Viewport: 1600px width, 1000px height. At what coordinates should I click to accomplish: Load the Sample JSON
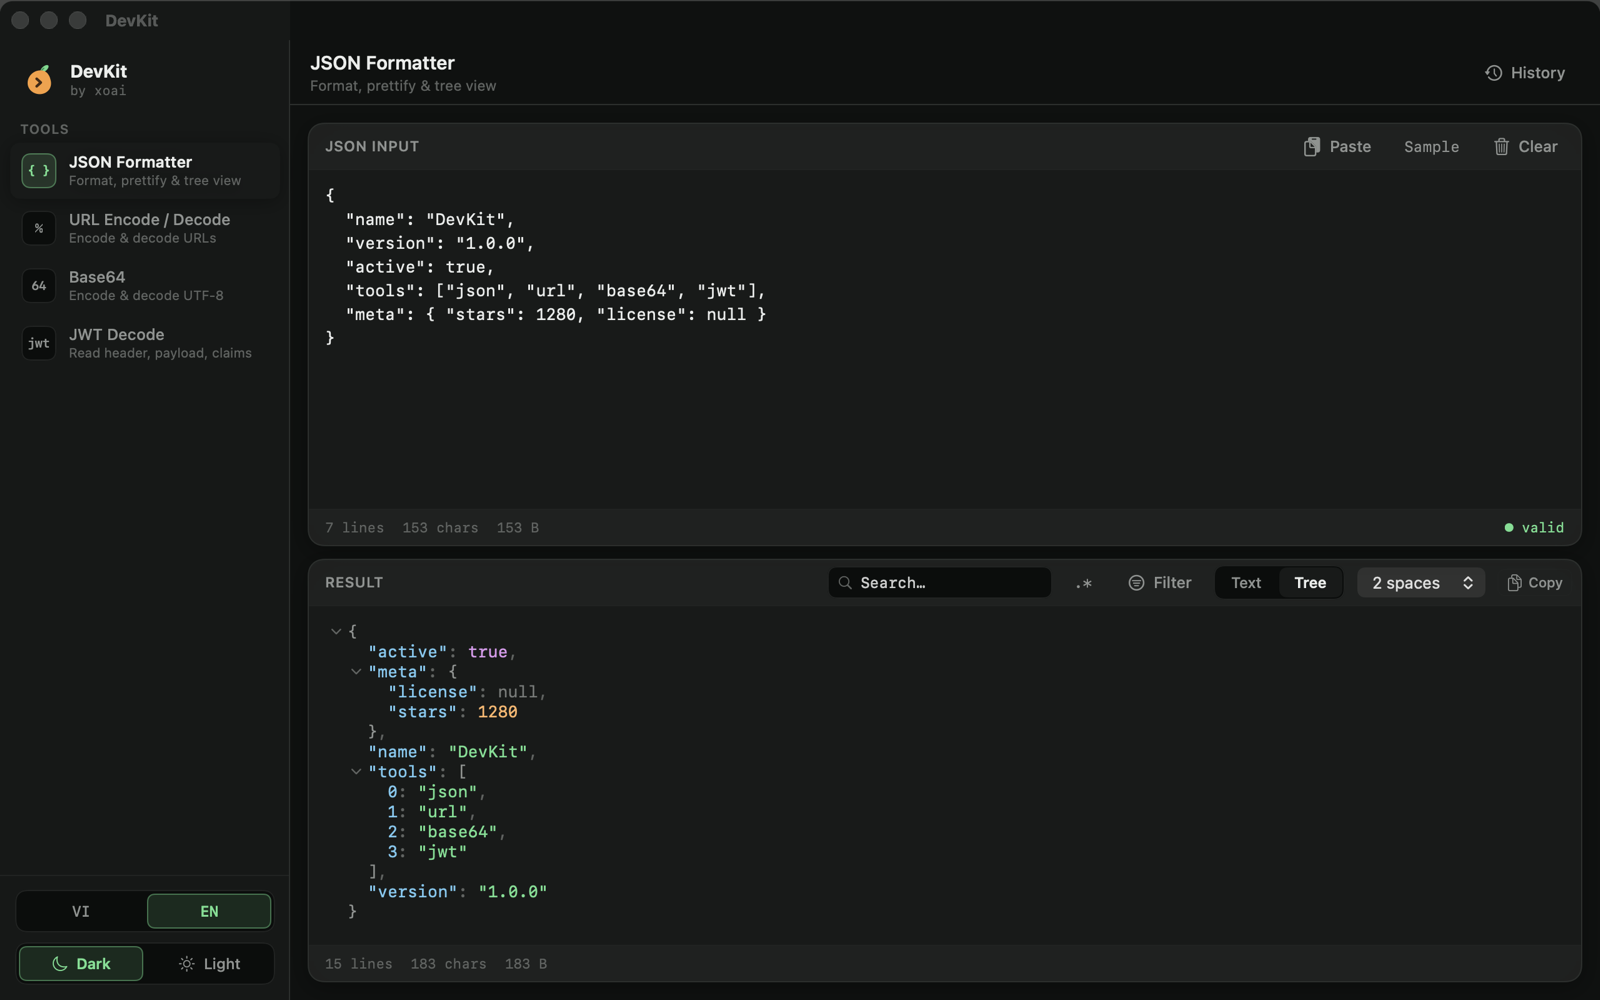point(1431,147)
